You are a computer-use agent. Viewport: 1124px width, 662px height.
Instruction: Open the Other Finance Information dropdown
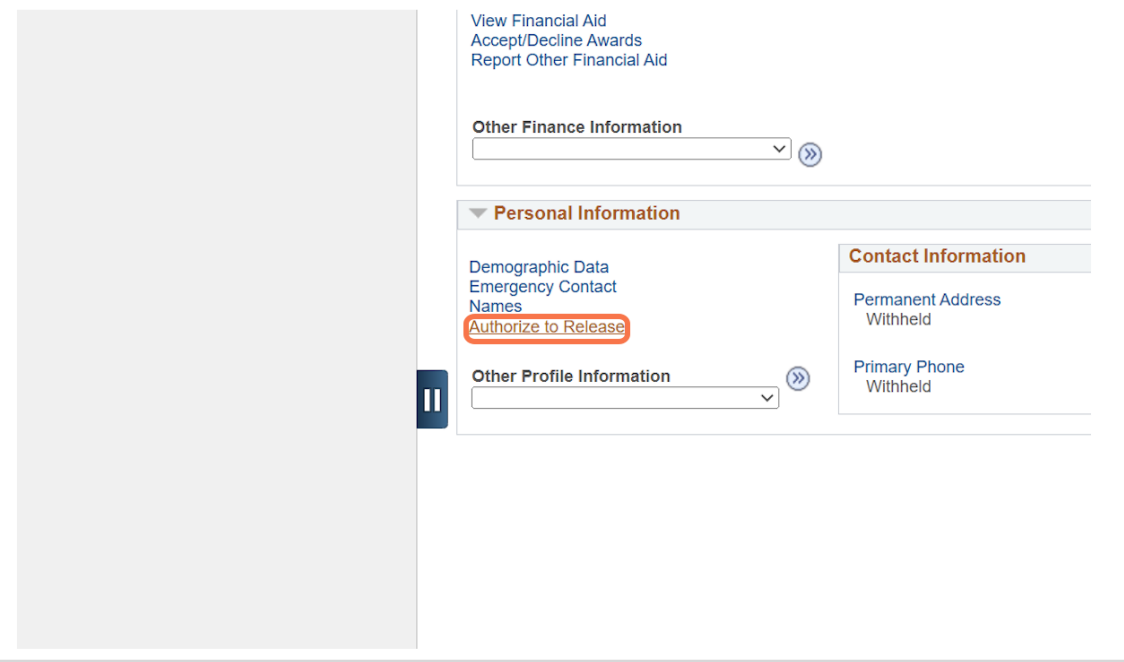[632, 149]
